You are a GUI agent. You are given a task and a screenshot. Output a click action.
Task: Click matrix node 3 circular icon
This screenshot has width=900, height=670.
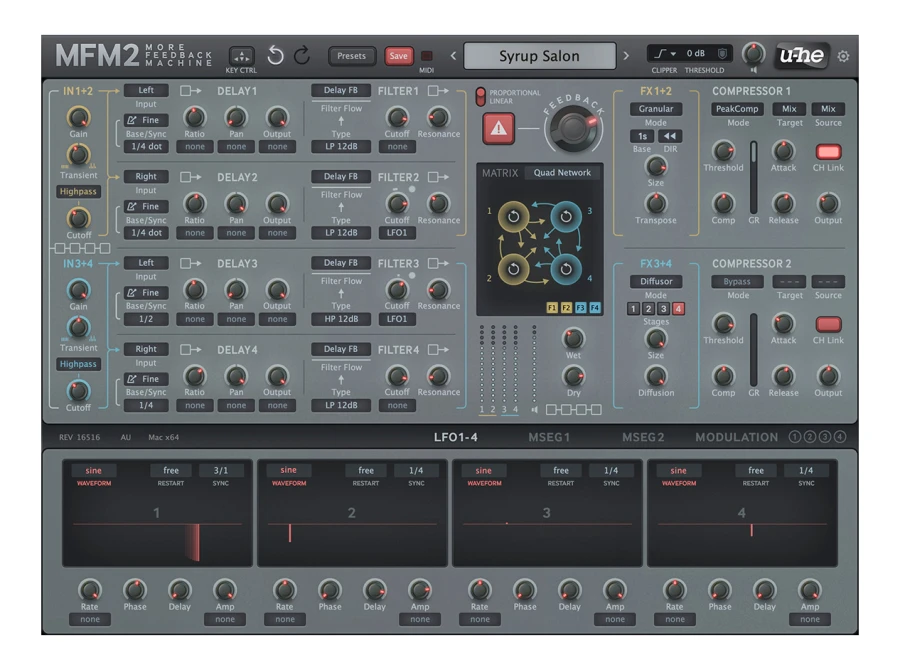pos(566,216)
